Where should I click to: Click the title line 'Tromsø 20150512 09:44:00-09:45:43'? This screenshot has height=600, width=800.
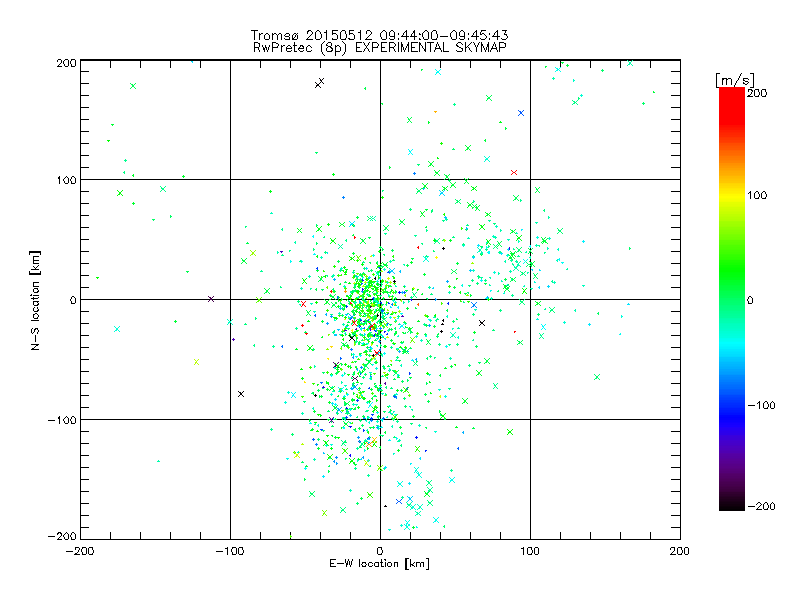tap(379, 35)
